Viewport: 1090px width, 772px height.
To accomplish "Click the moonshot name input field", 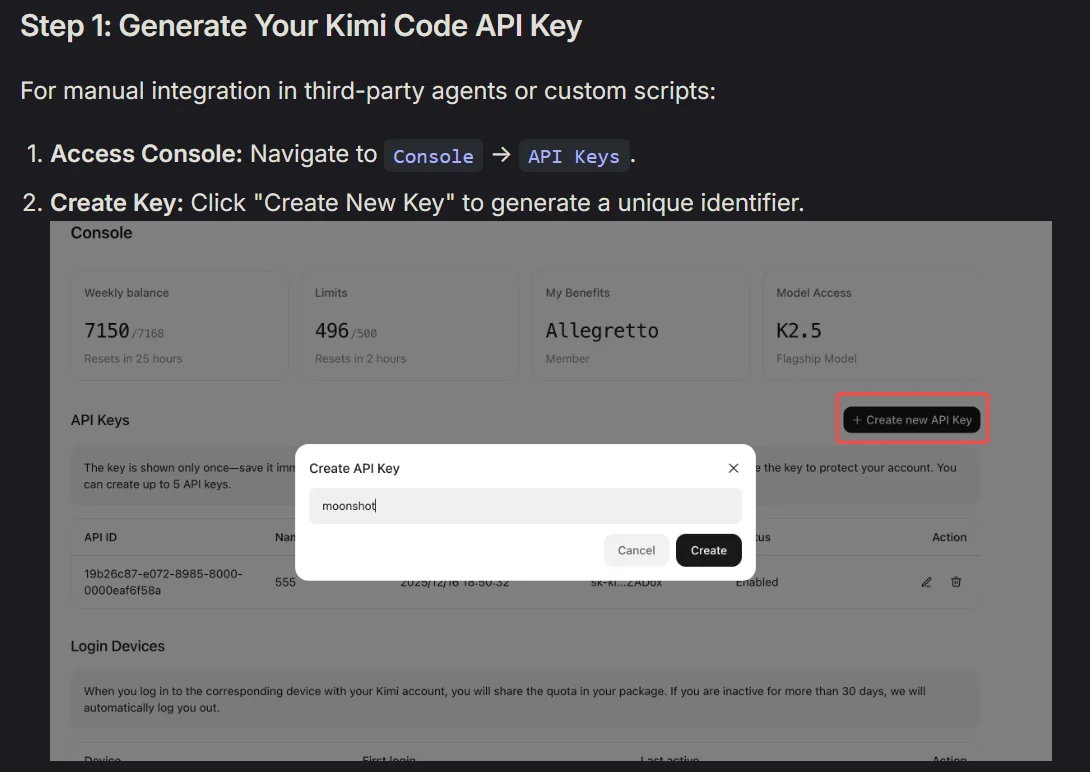I will (x=525, y=506).
